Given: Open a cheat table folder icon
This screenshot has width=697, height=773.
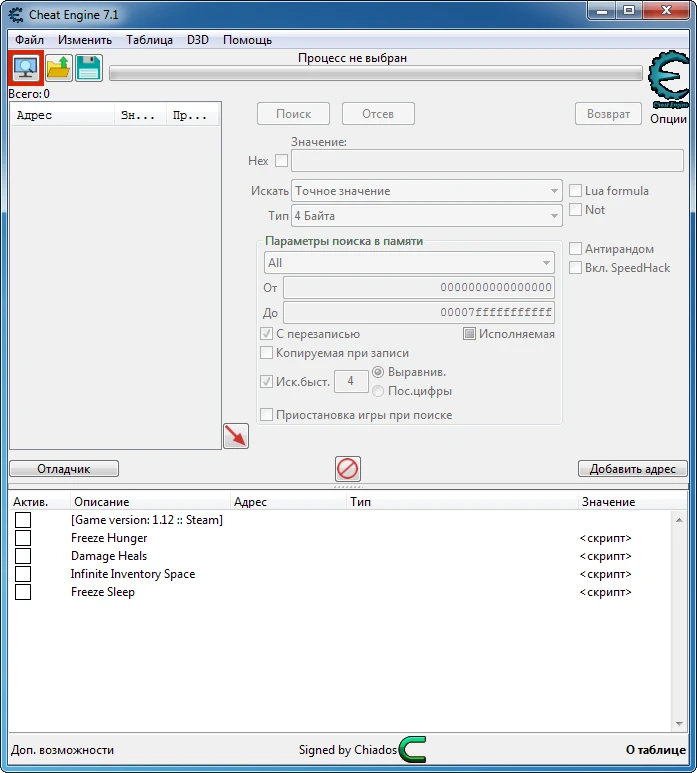Looking at the screenshot, I should (x=59, y=68).
